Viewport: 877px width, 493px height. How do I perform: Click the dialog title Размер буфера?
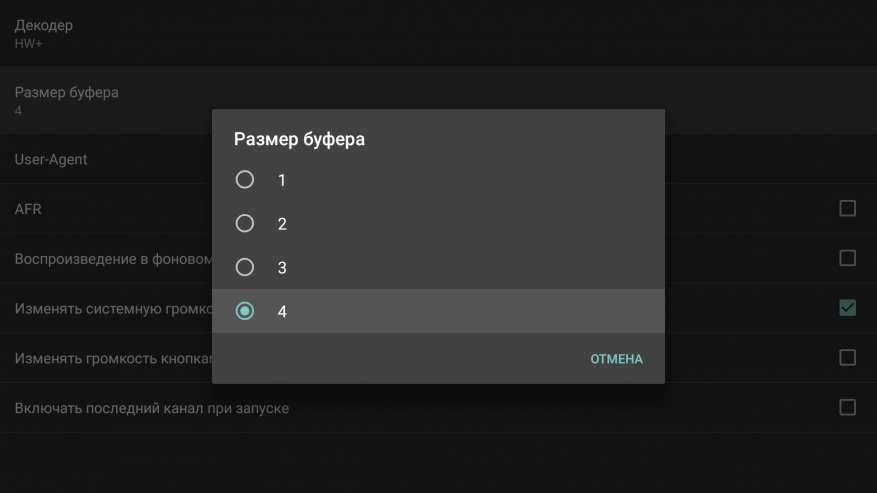pos(299,140)
